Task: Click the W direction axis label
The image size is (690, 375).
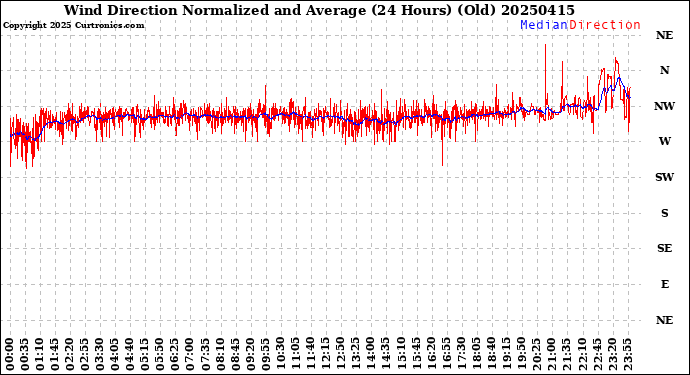Action: pyautogui.click(x=664, y=141)
